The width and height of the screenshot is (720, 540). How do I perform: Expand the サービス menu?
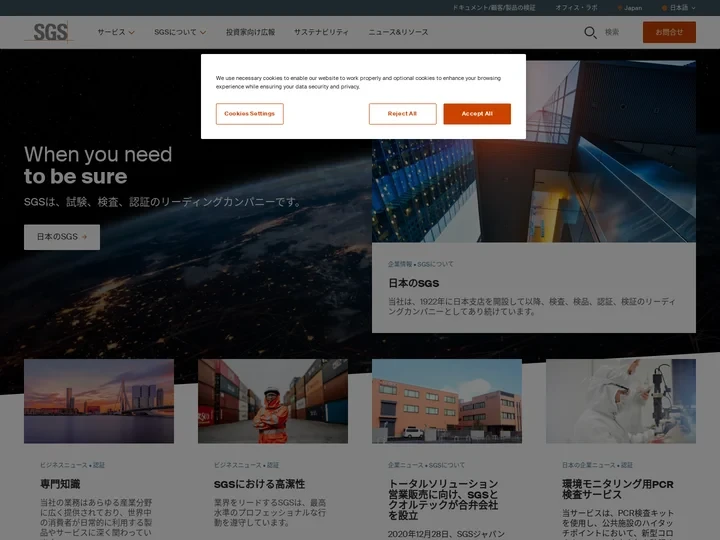pos(116,32)
